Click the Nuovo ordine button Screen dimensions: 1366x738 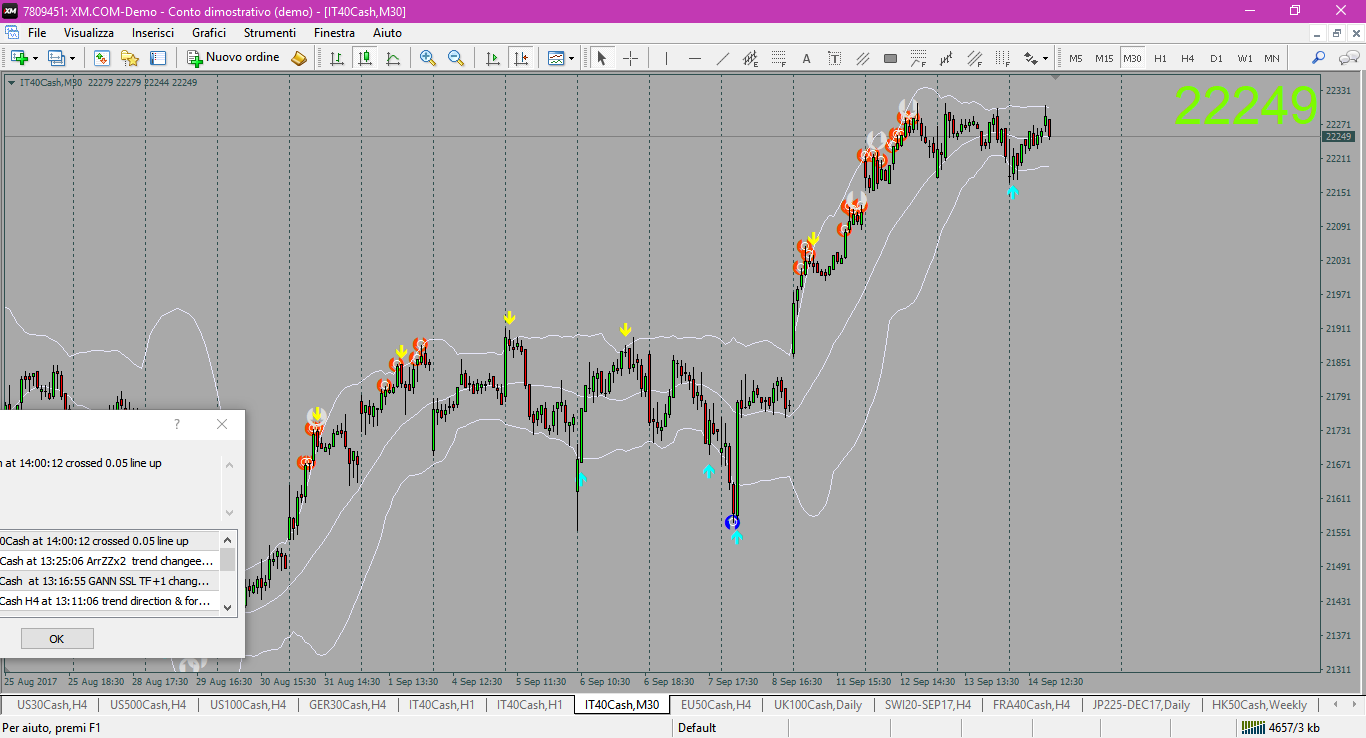point(233,58)
